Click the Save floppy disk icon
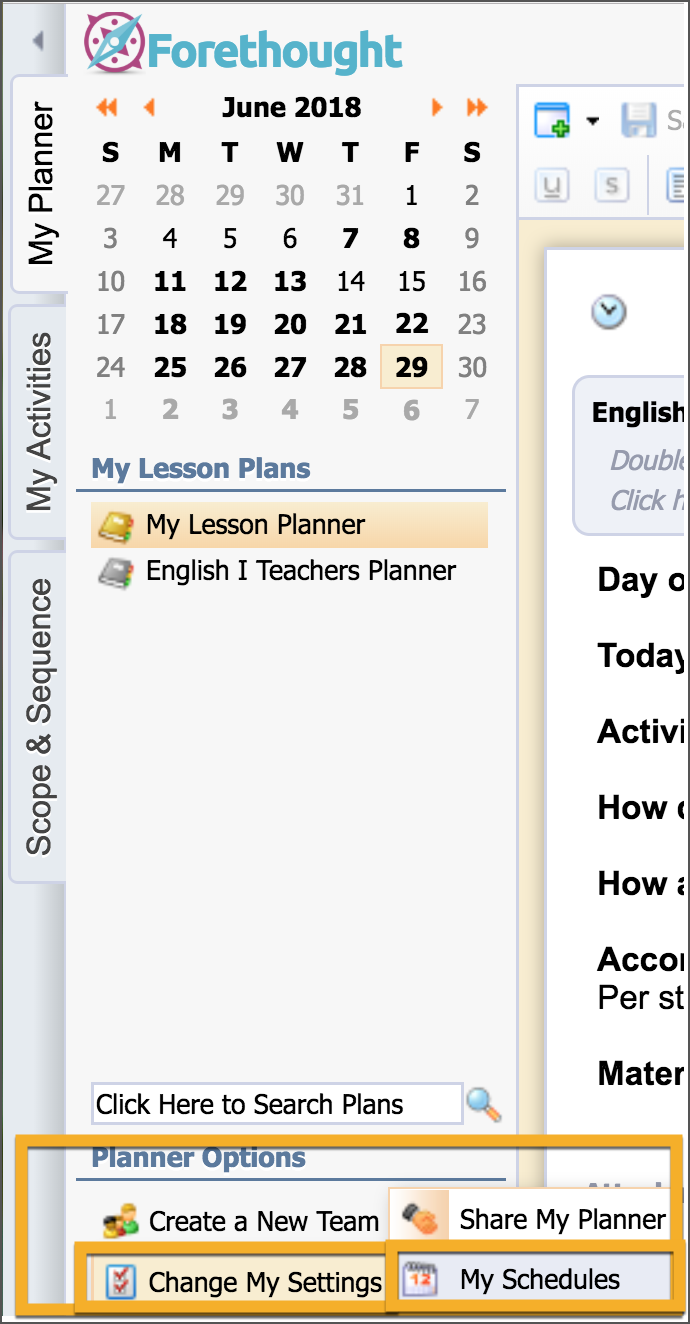The height and width of the screenshot is (1324, 690). coord(638,121)
